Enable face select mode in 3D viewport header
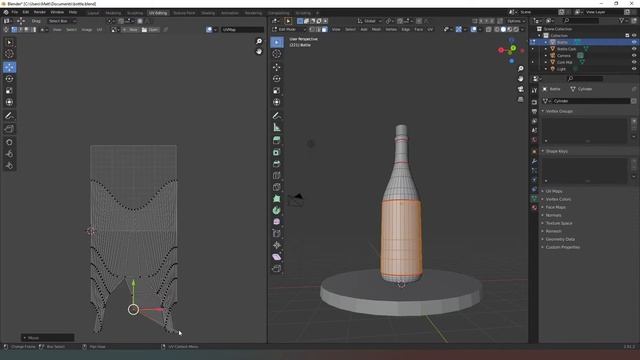This screenshot has width=640, height=360. pos(324,29)
